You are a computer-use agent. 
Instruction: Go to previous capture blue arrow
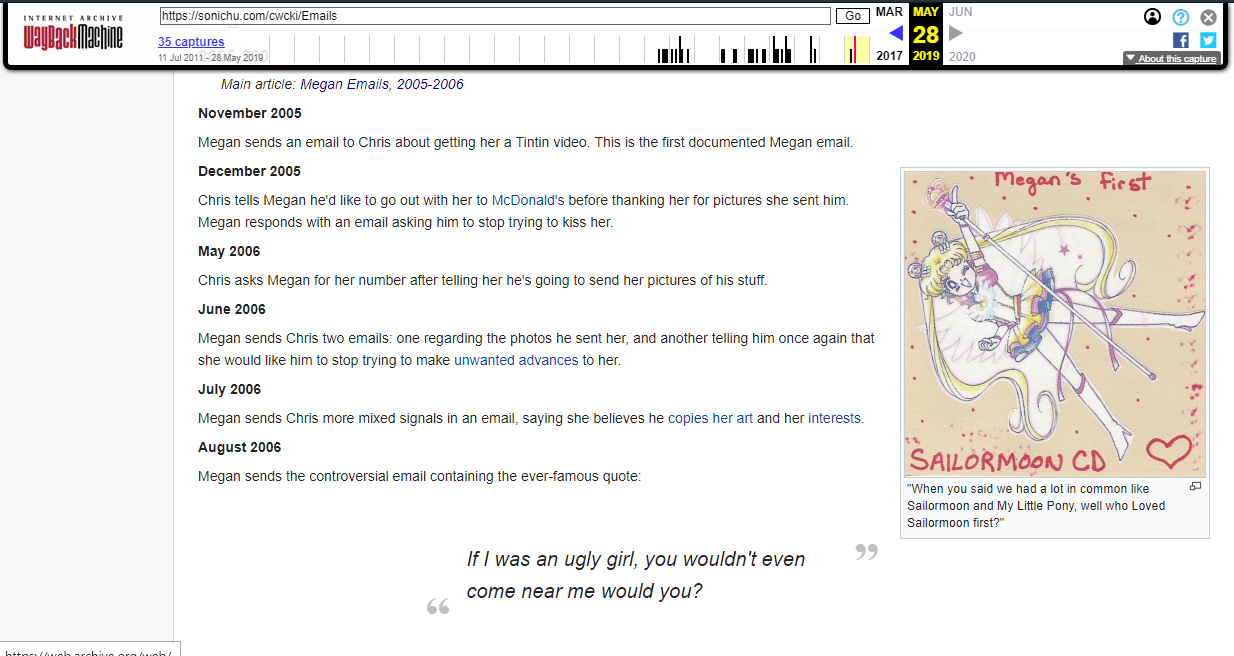[896, 33]
